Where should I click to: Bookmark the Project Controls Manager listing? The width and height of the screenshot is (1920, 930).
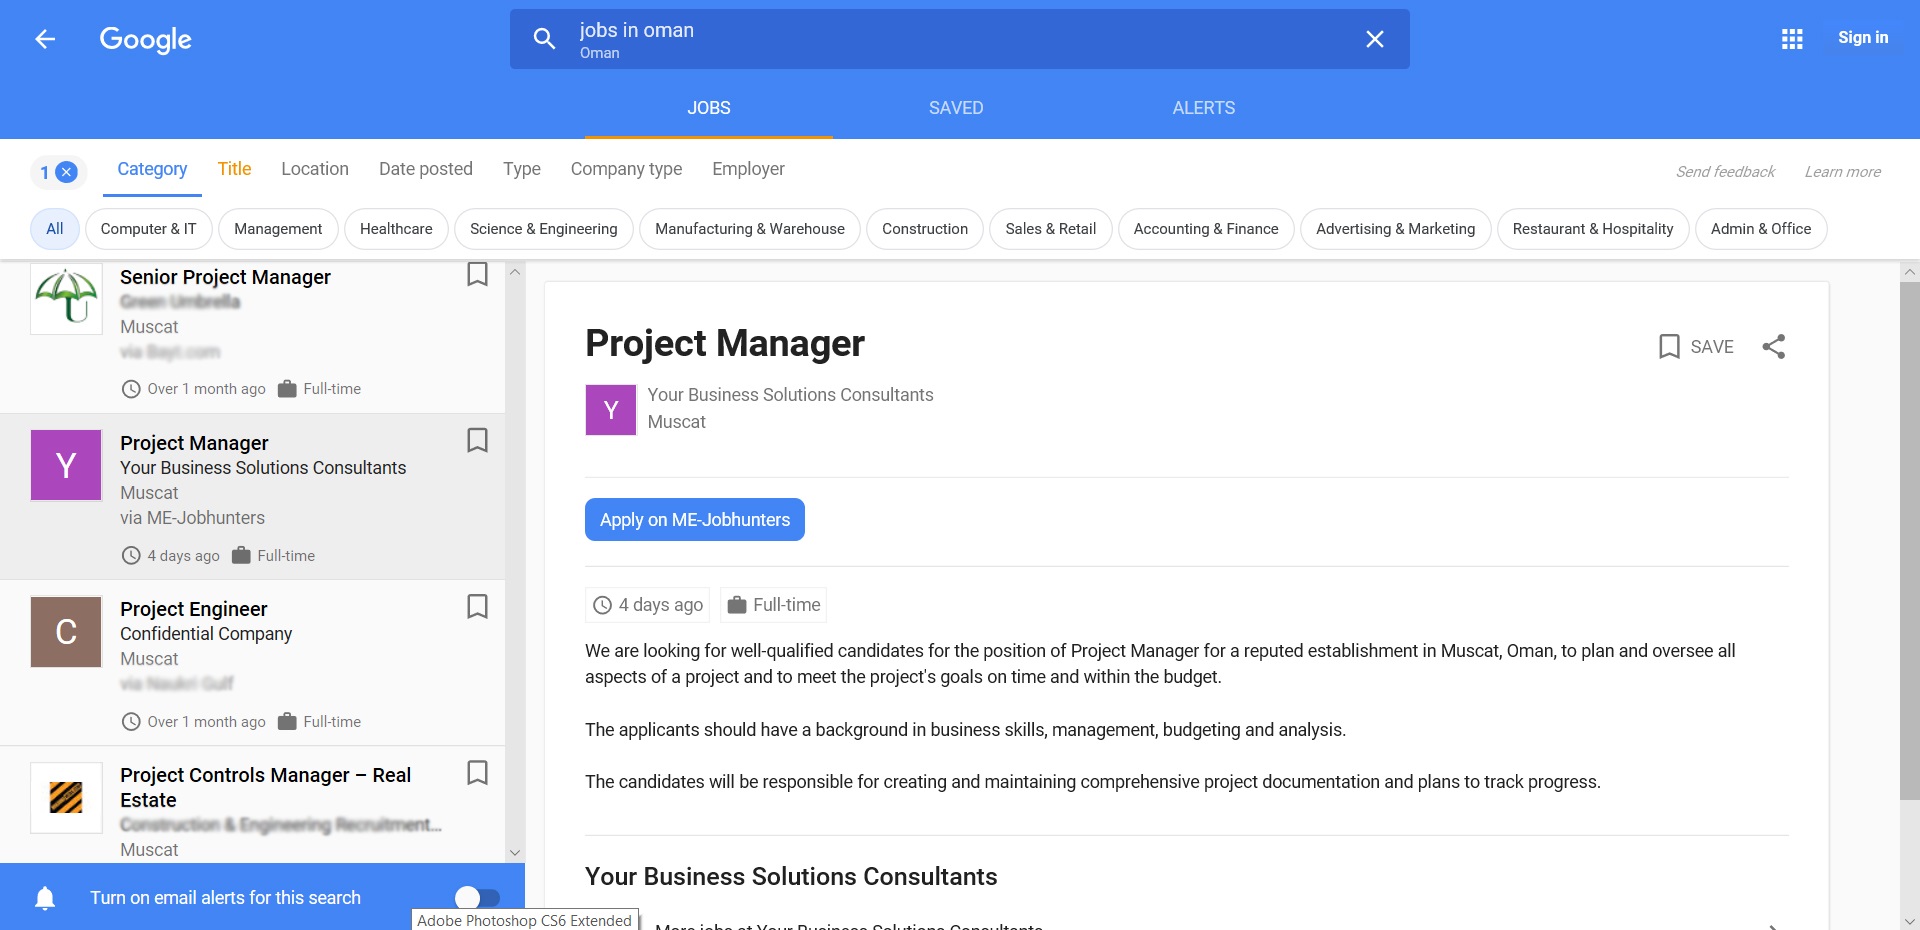point(477,773)
